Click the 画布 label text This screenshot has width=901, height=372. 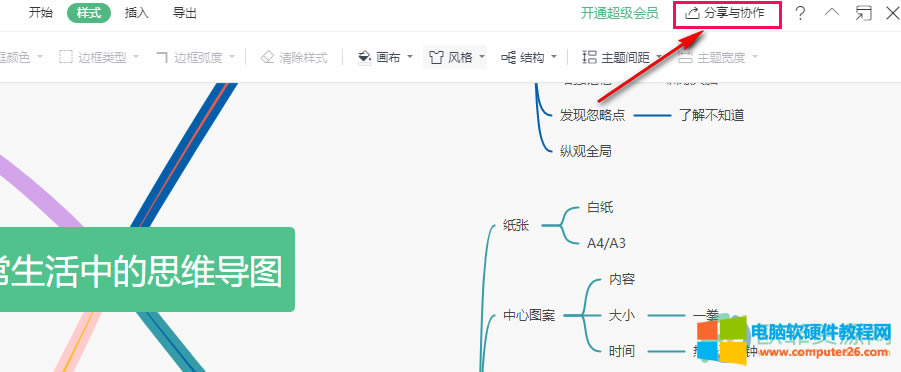pos(388,57)
